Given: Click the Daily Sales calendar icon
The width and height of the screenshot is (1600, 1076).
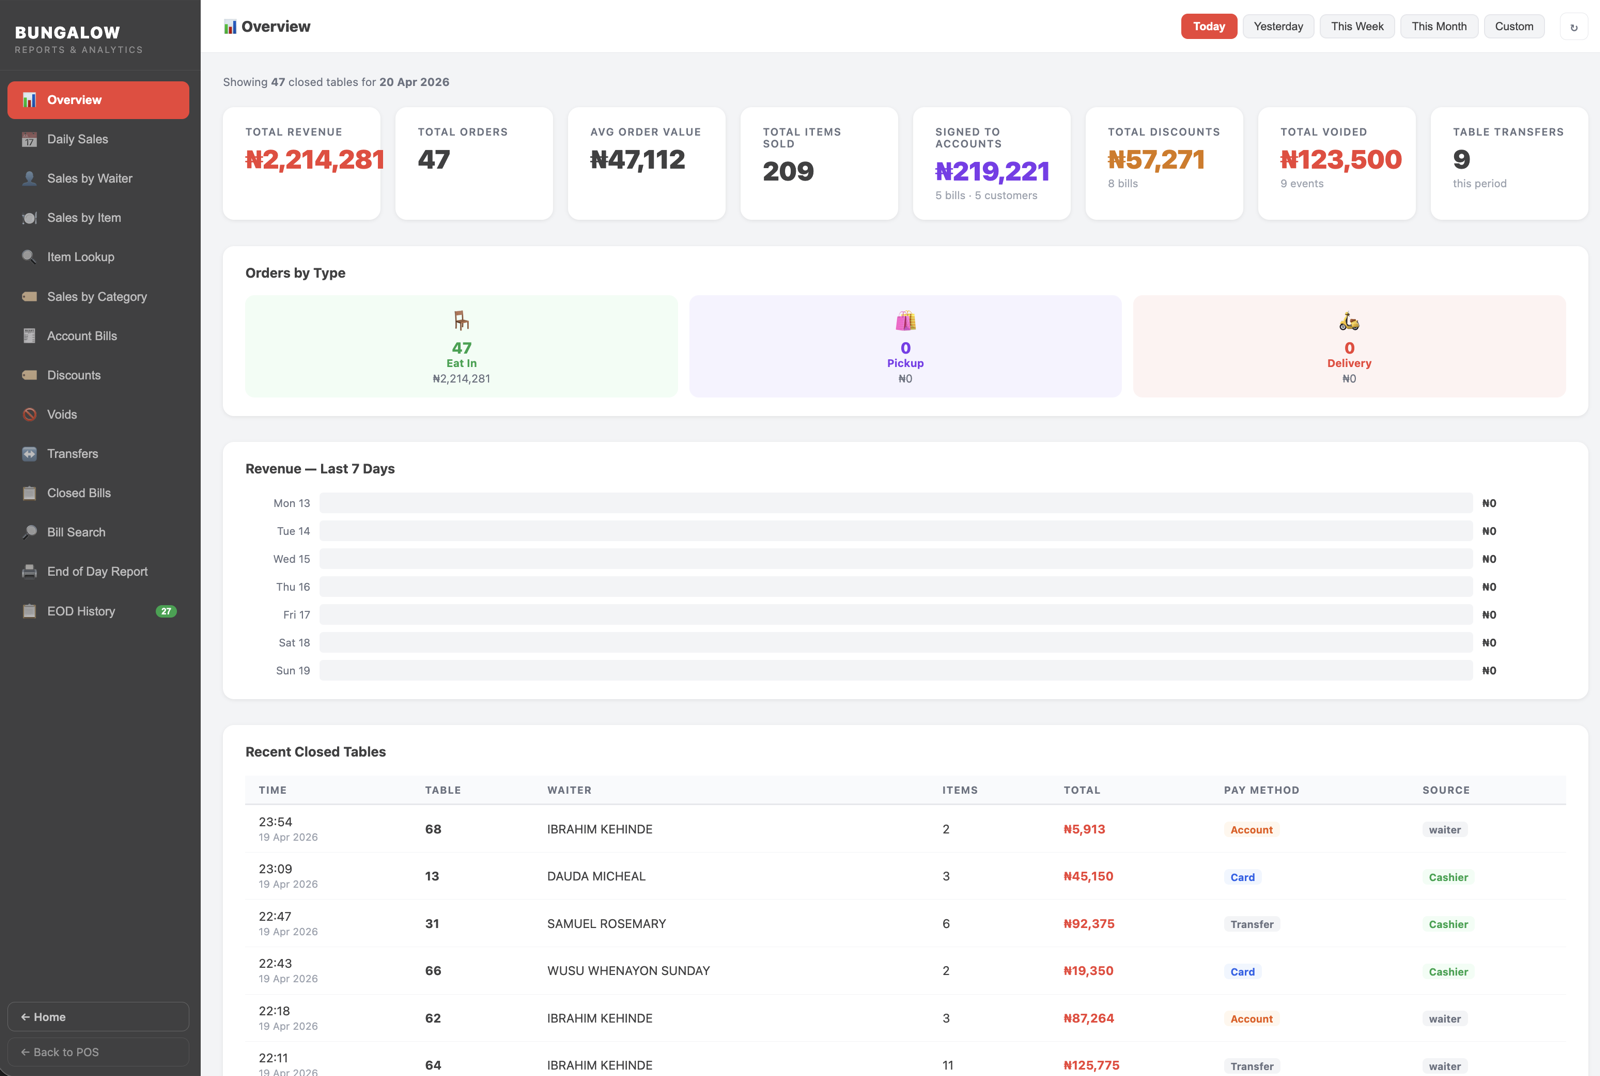Looking at the screenshot, I should click(x=29, y=139).
